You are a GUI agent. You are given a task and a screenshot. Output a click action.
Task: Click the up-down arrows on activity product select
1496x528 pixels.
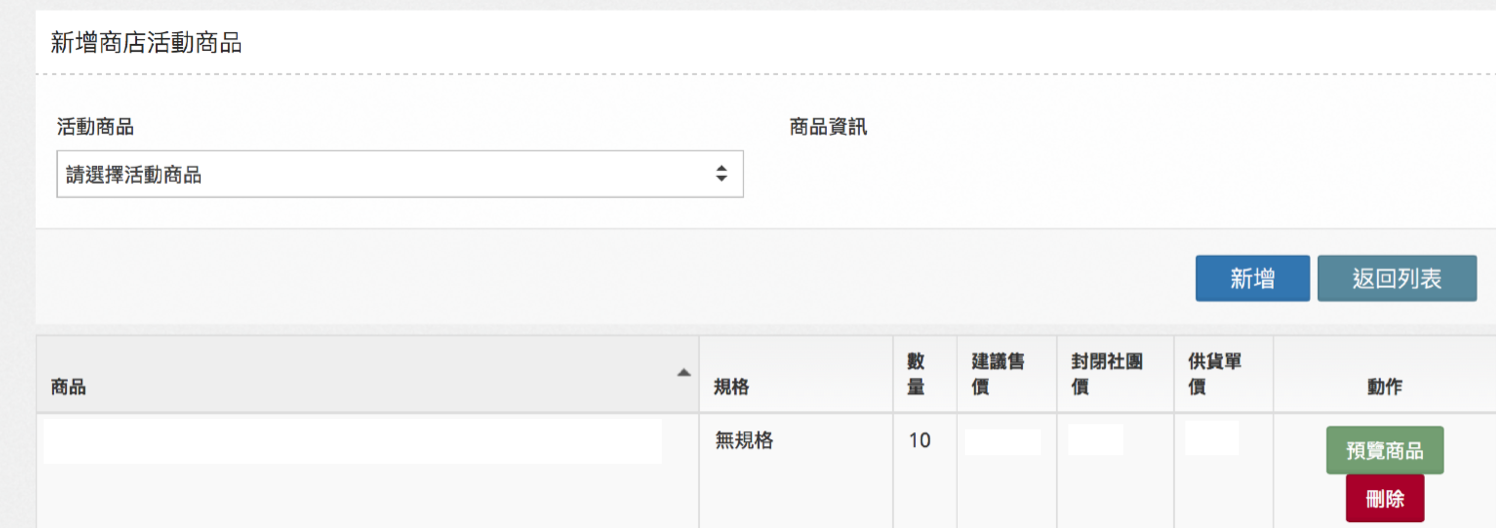point(721,174)
